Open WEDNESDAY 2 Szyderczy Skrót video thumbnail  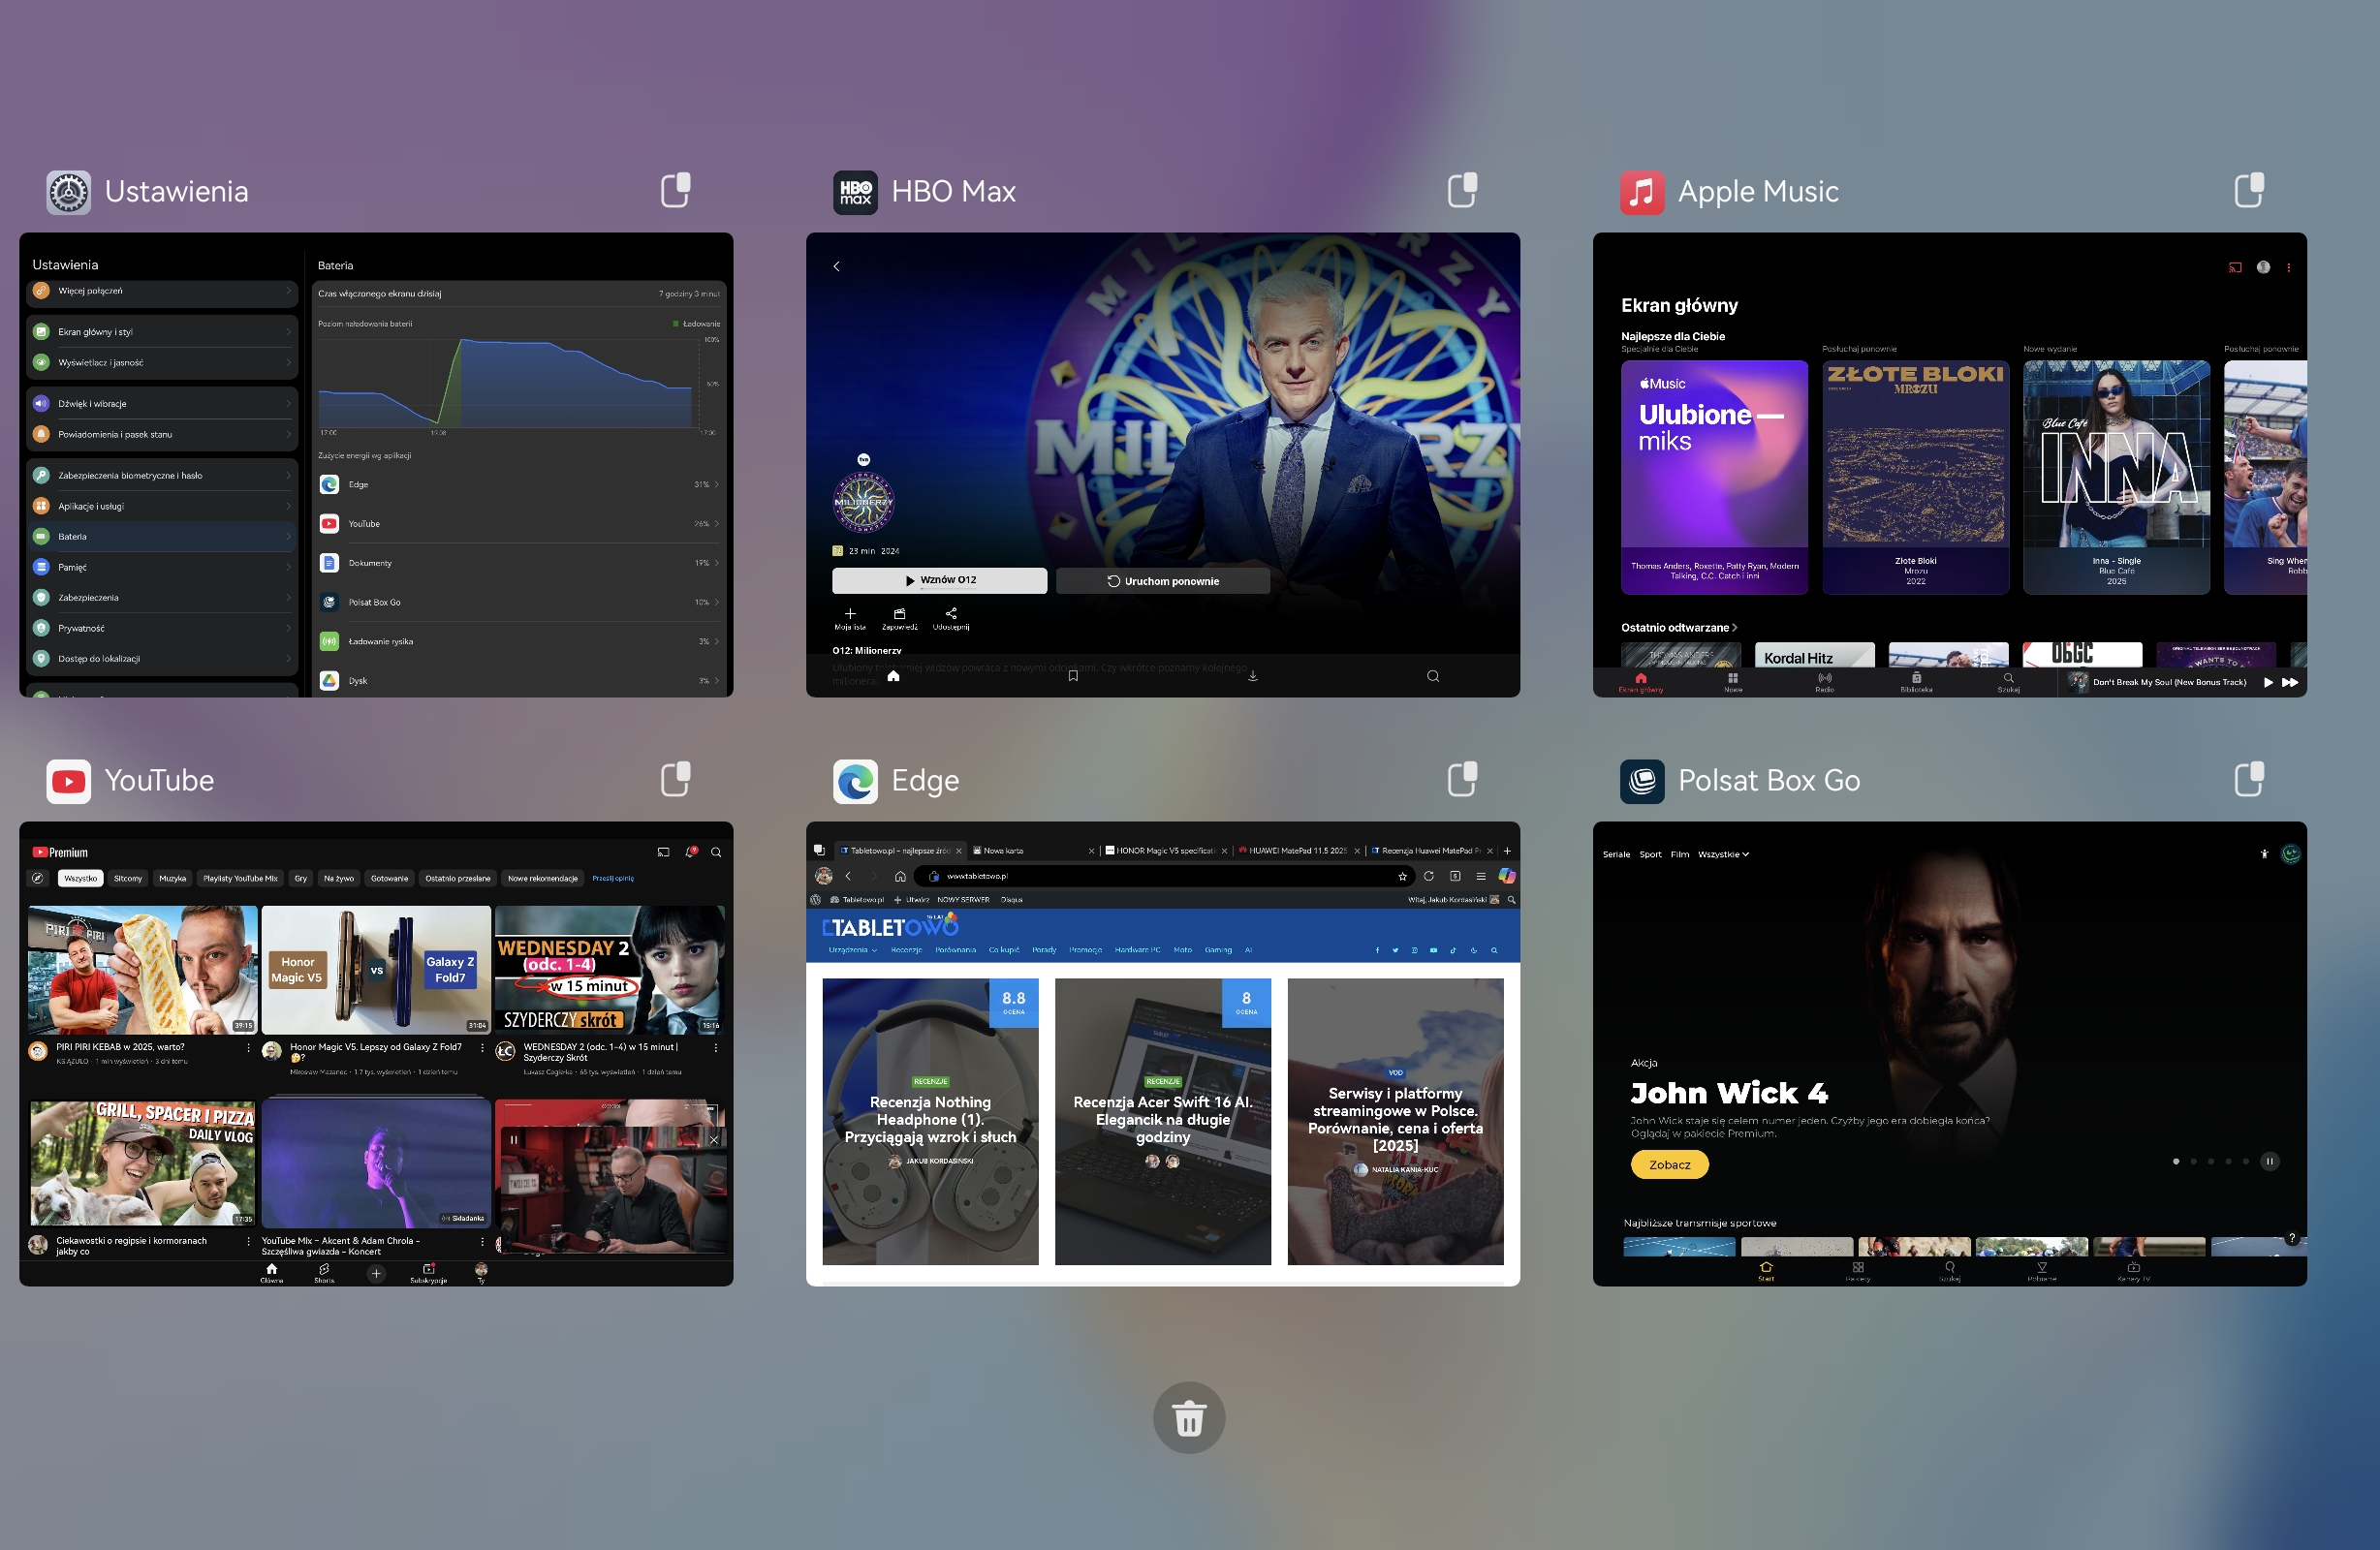(609, 969)
